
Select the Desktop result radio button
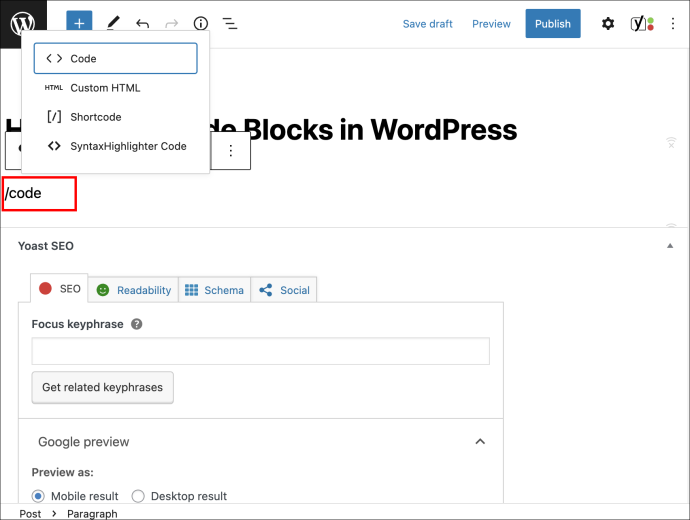click(138, 496)
